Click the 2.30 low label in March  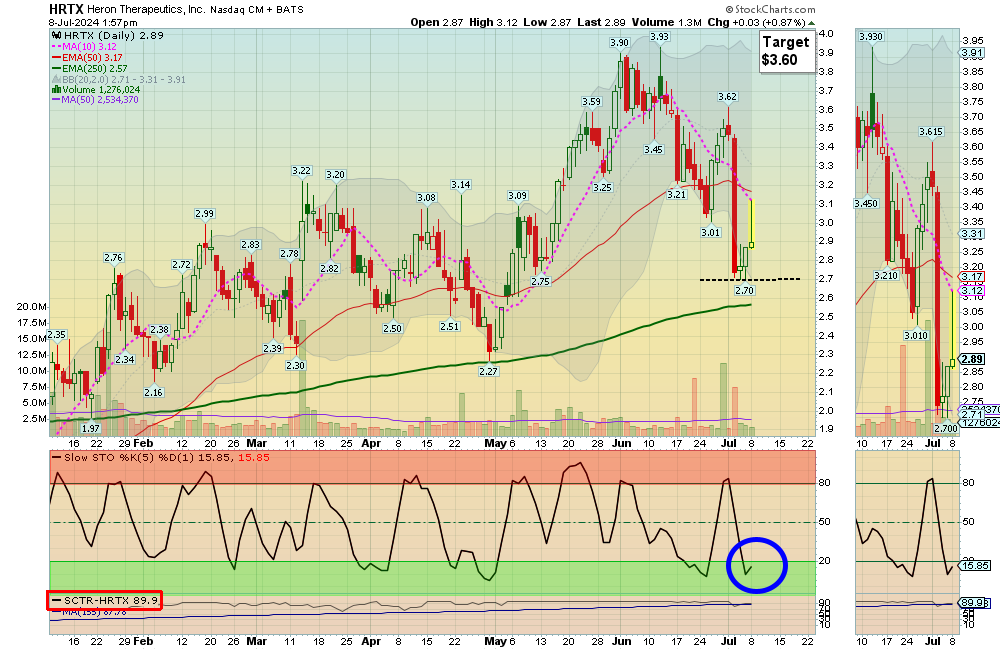pos(295,366)
